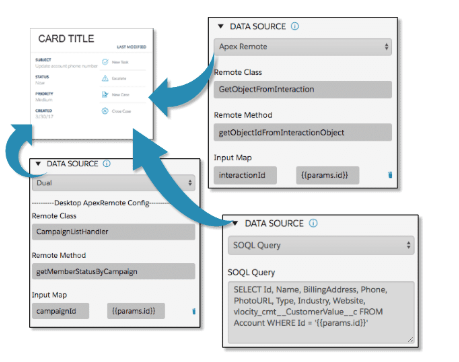
Task: Click the New Task checkmark icon
Action: [105, 62]
